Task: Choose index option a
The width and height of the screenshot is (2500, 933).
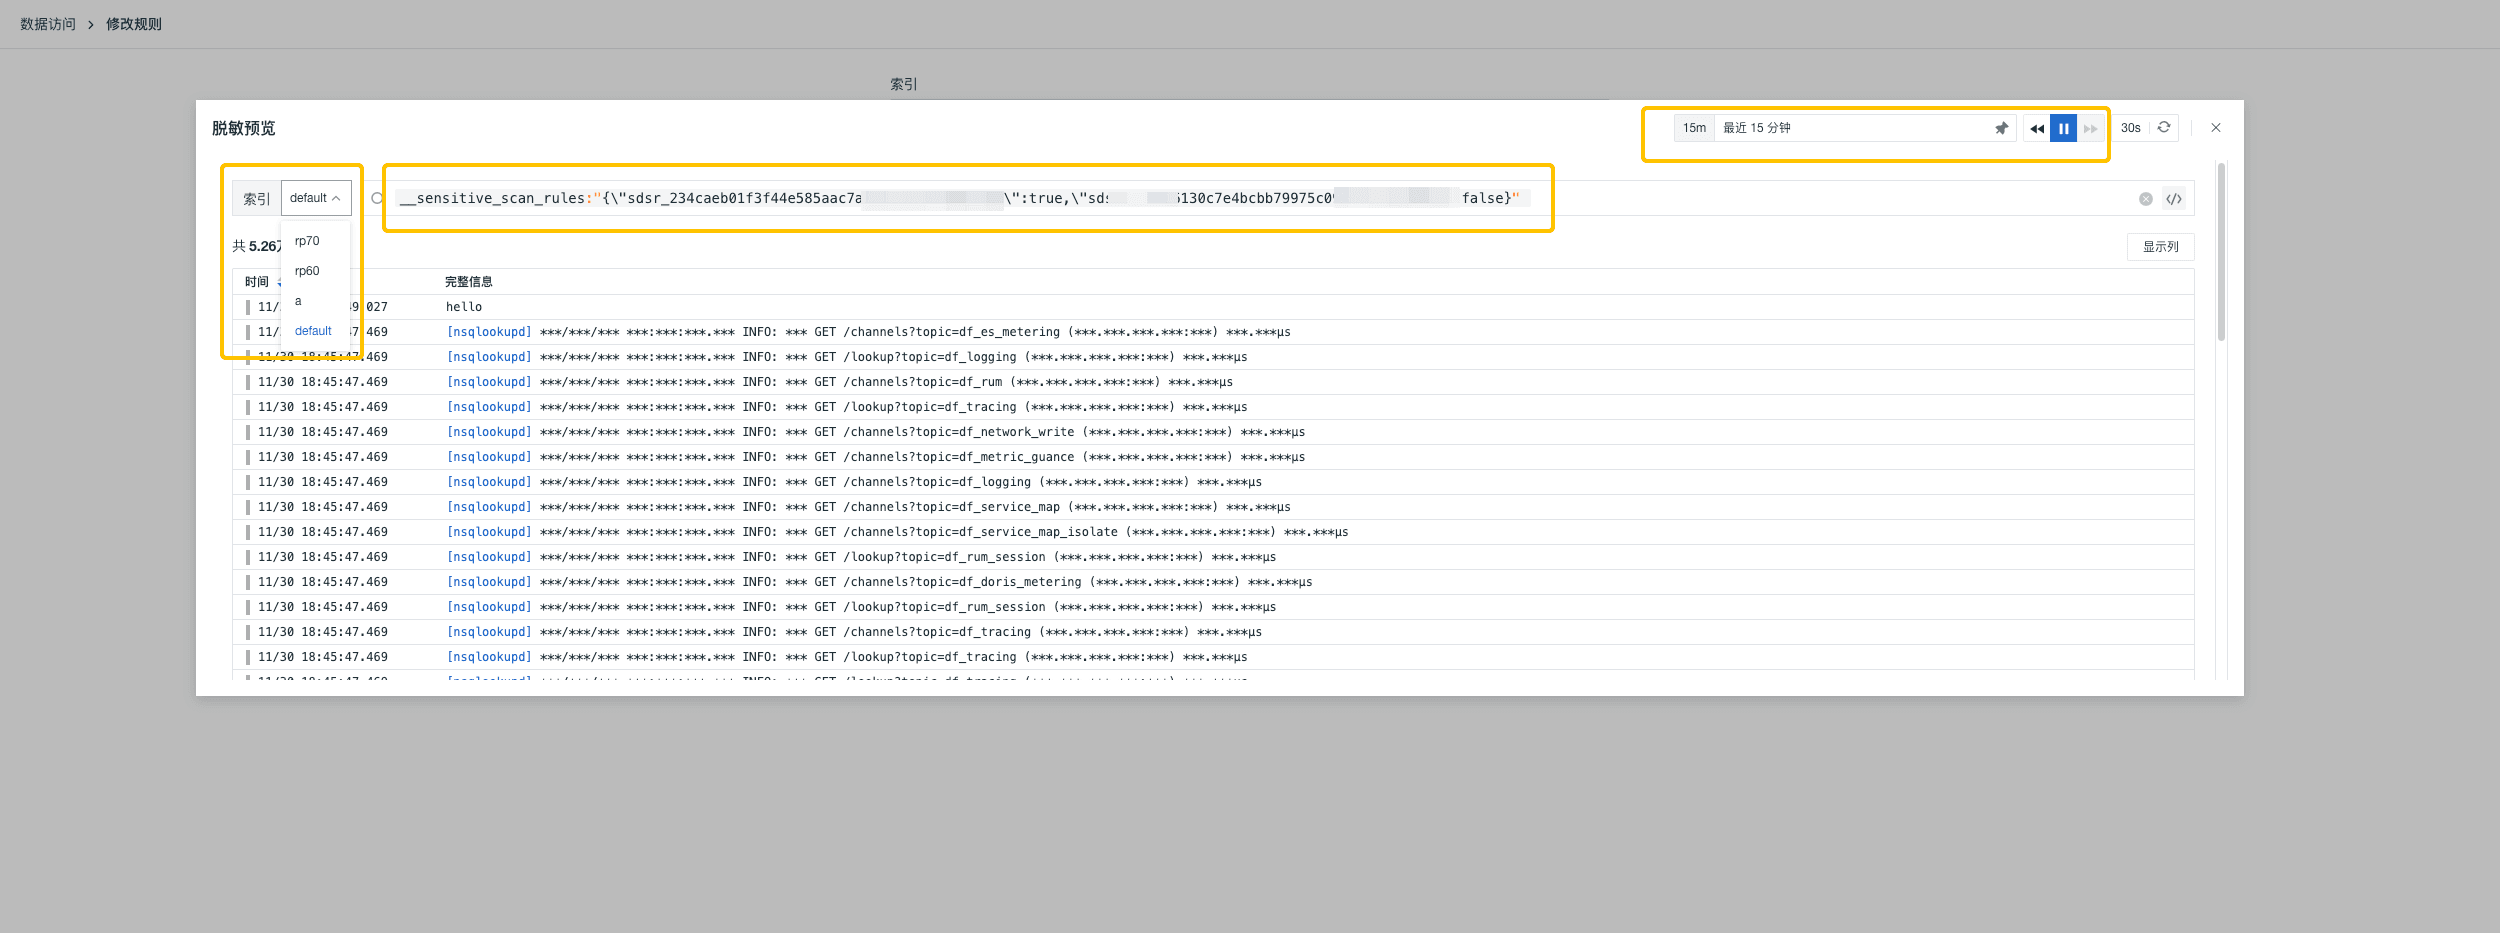Action: click(298, 301)
